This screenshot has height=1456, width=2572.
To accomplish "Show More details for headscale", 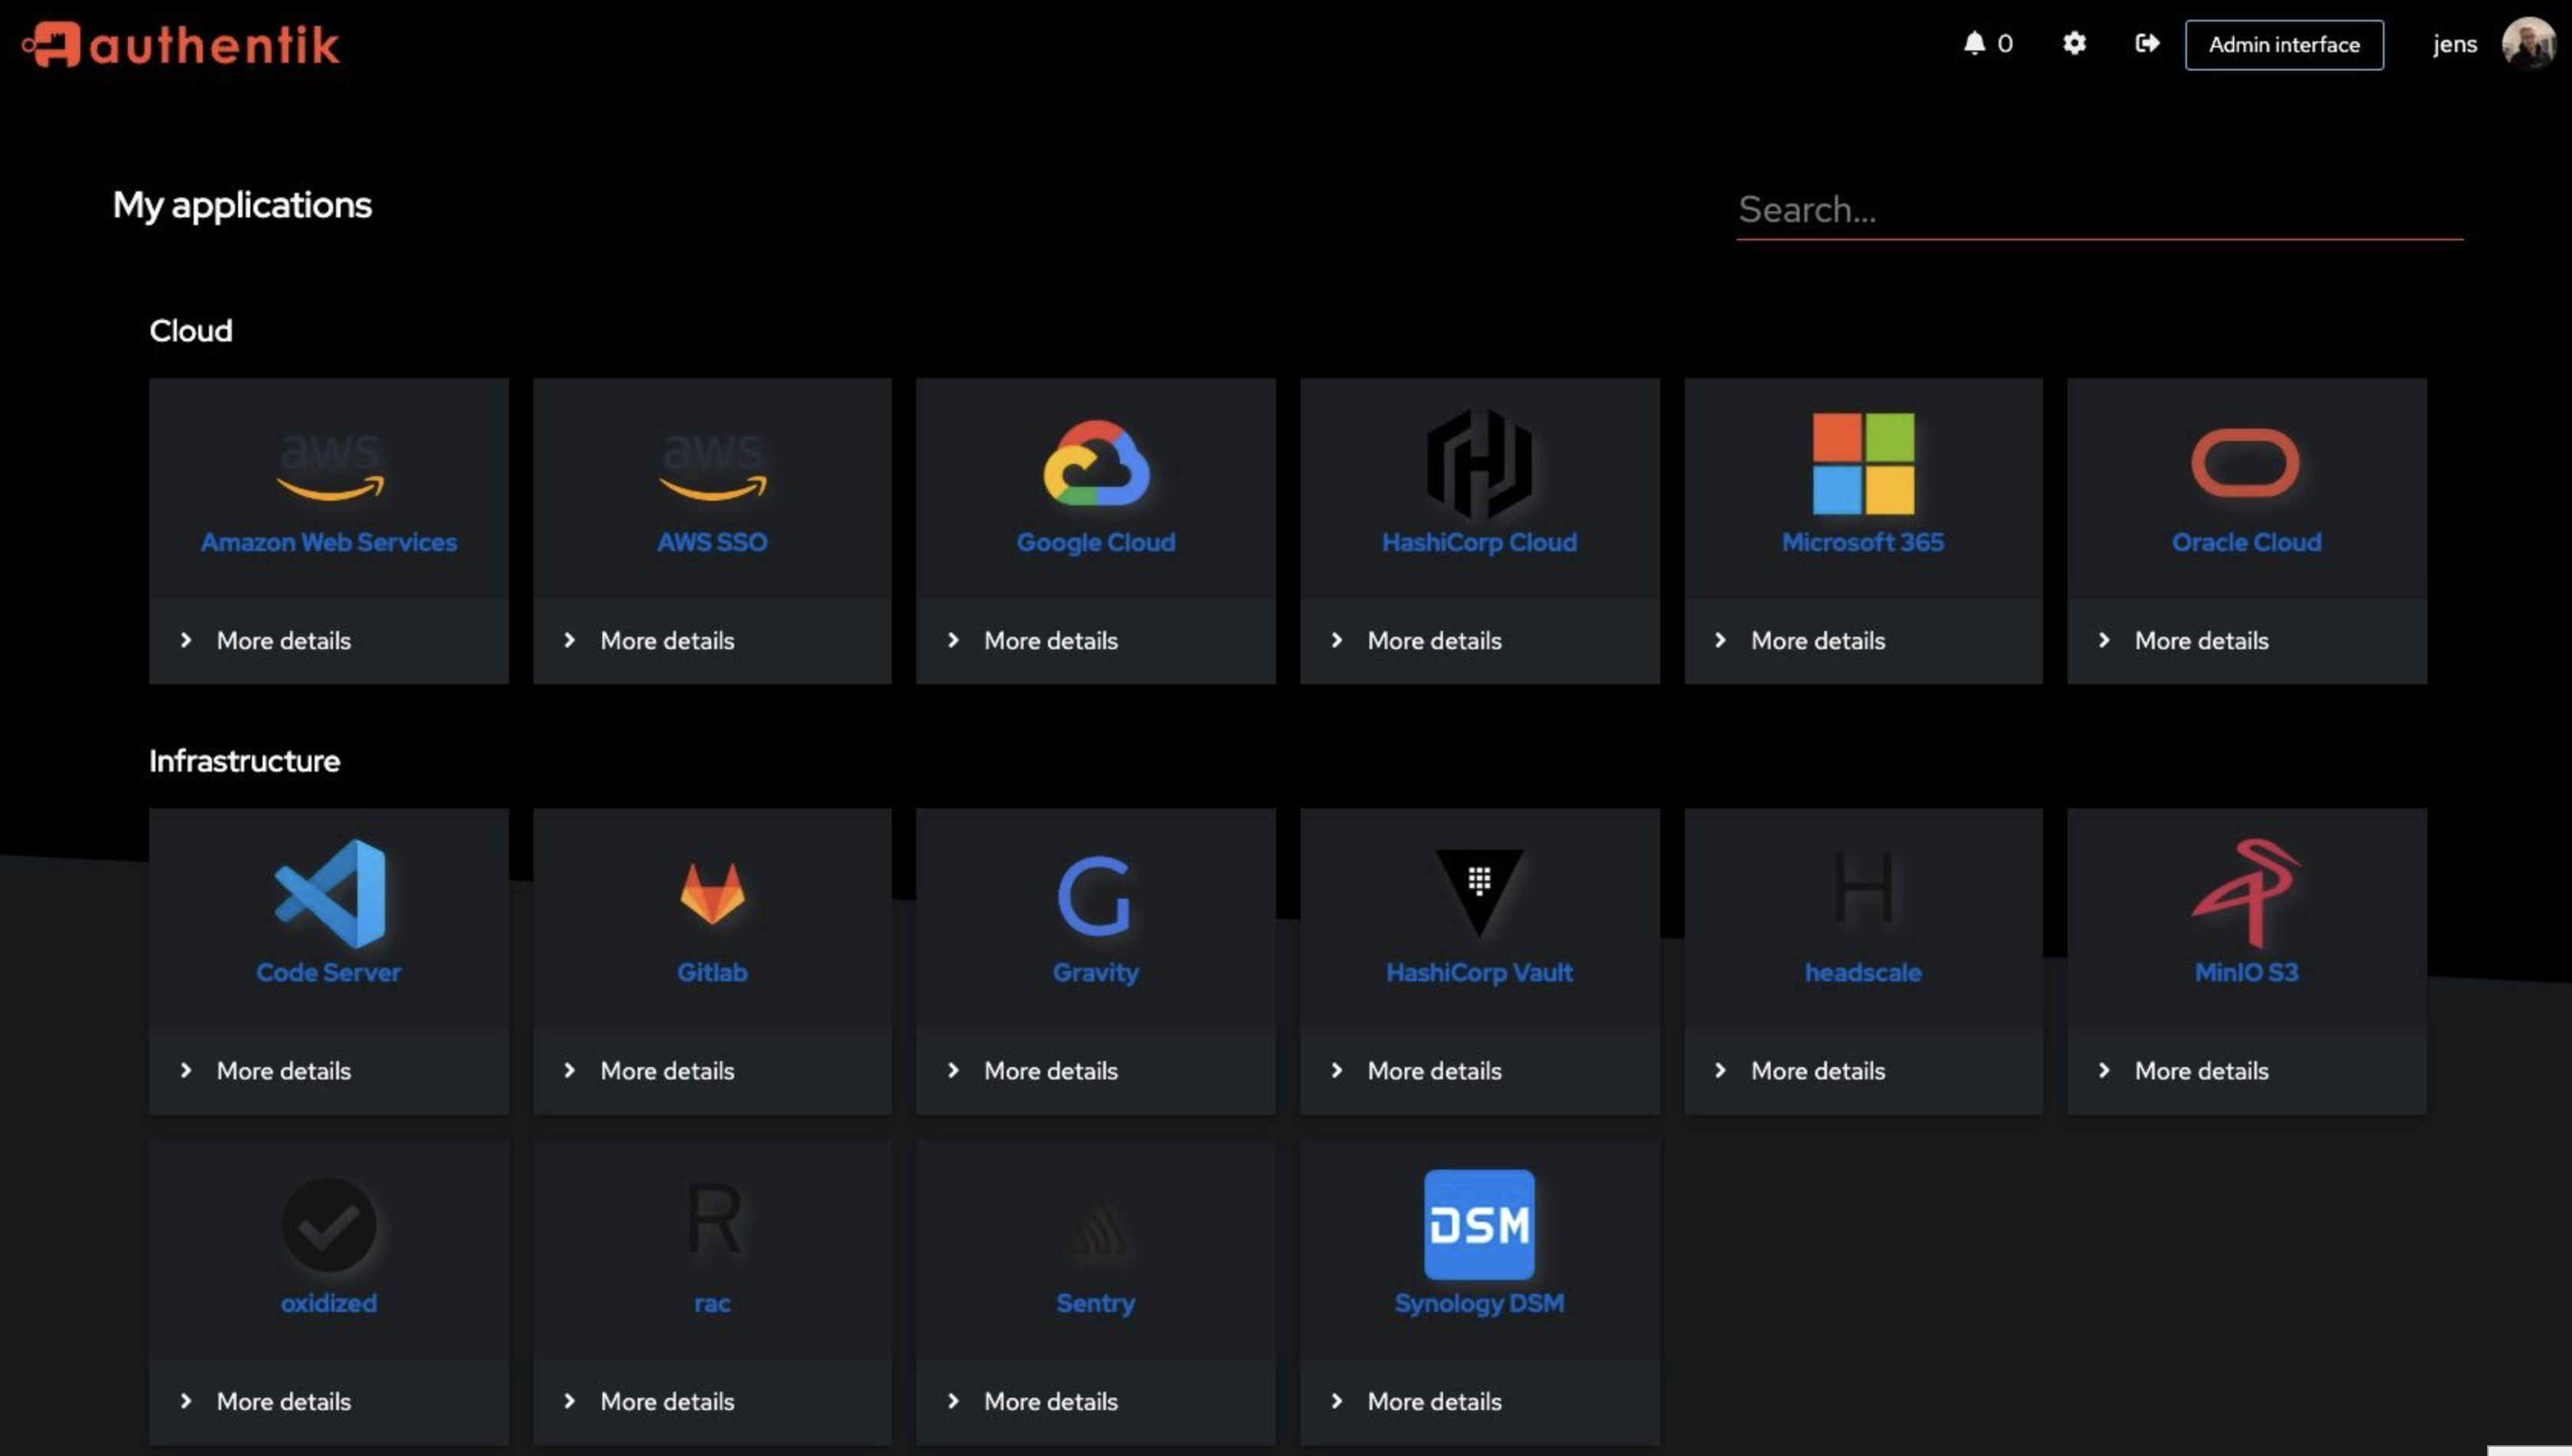I will coord(1863,1070).
